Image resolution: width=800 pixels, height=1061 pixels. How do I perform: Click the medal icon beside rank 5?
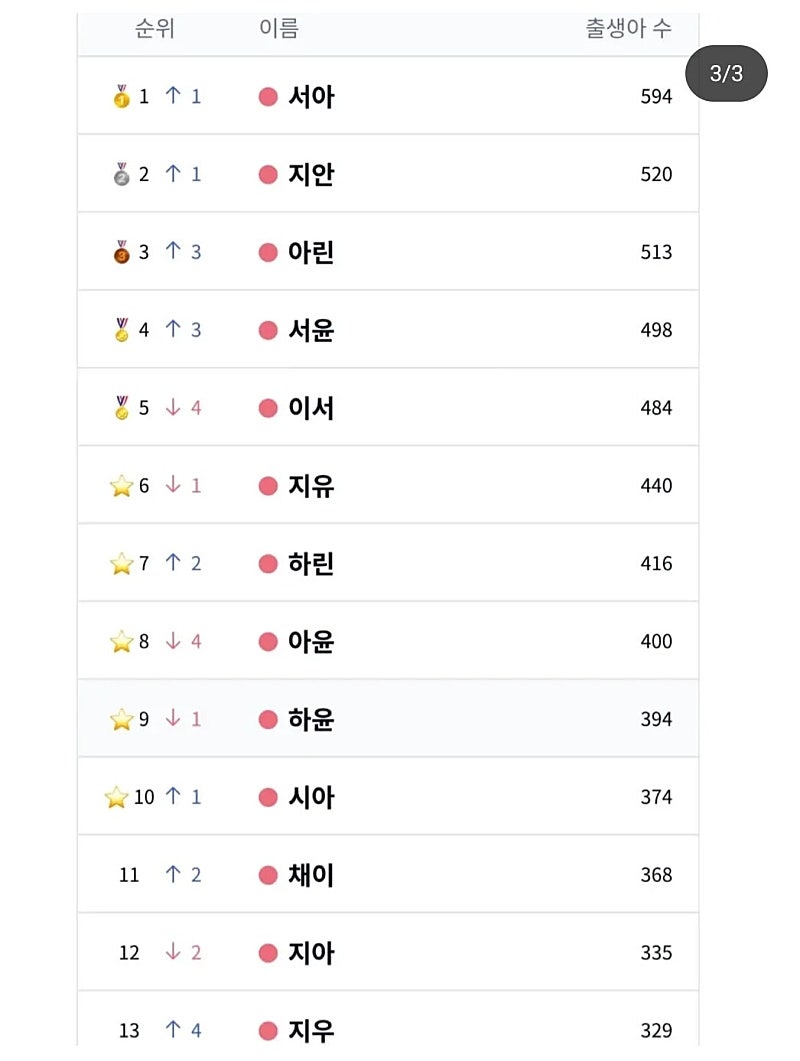(122, 408)
